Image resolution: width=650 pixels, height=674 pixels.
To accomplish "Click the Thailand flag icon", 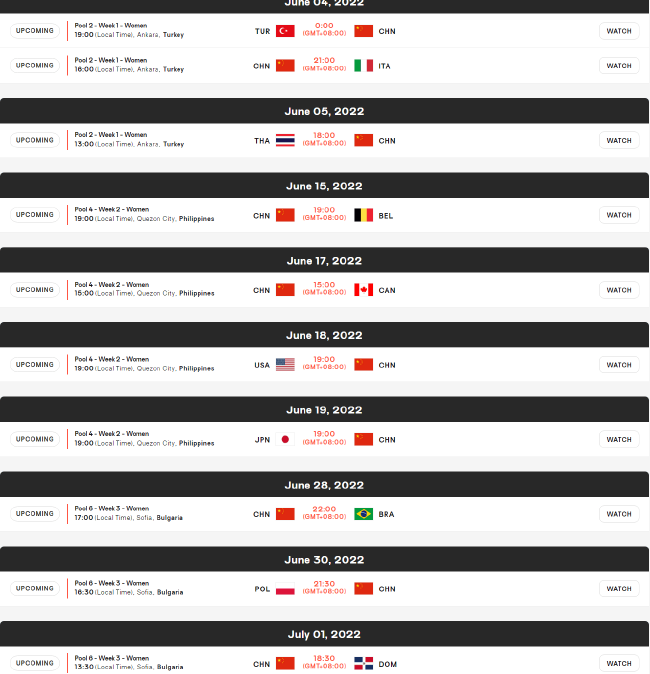I will (285, 141).
